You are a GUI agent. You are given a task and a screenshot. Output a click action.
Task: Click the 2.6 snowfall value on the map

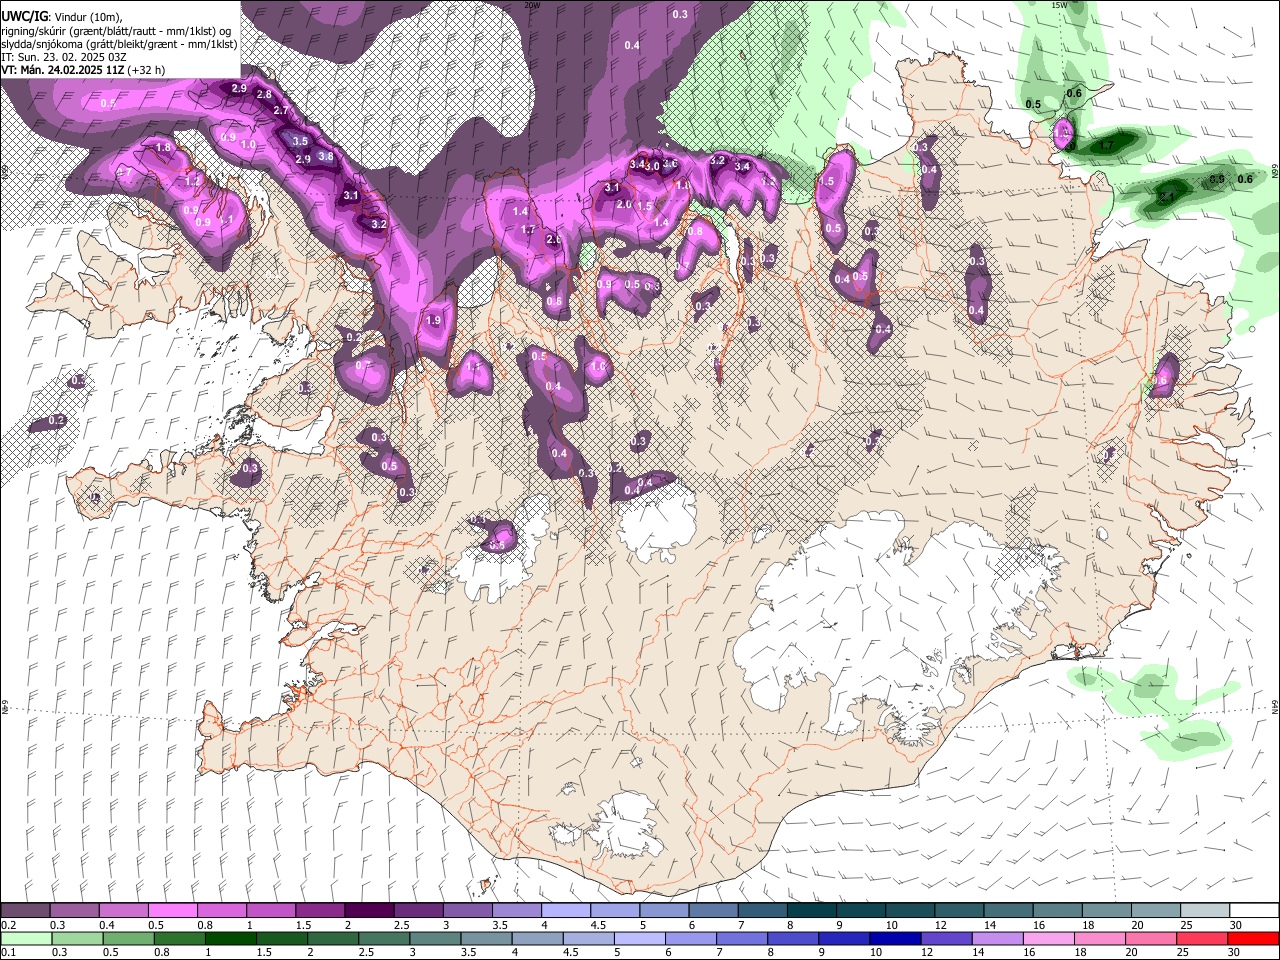553,240
